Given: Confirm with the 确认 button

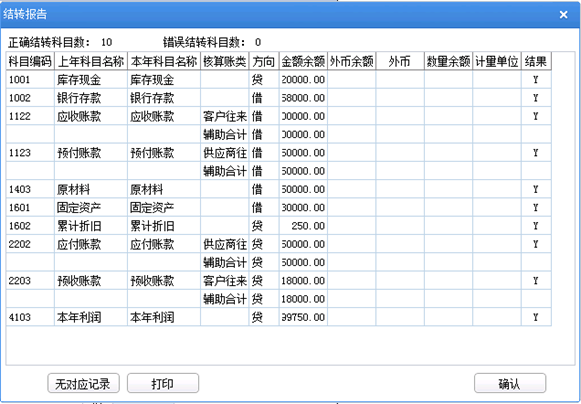Looking at the screenshot, I should pyautogui.click(x=510, y=383).
